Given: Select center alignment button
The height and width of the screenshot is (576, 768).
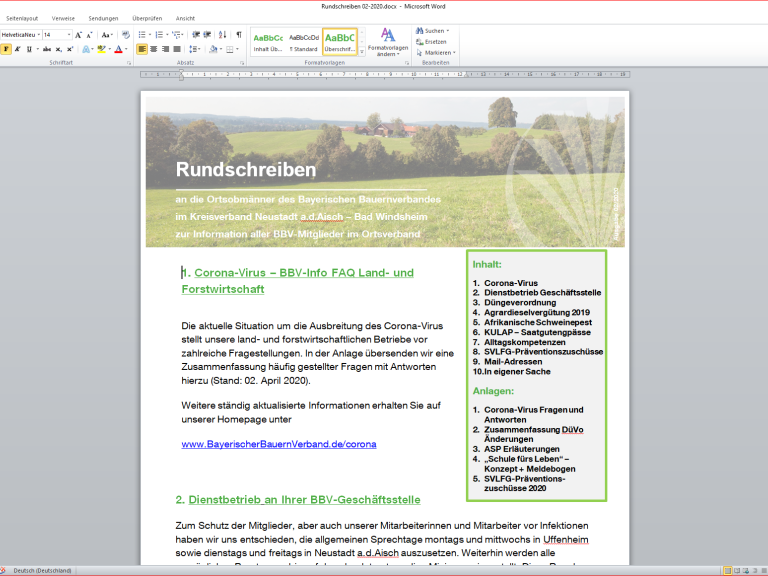Looking at the screenshot, I should [154, 49].
